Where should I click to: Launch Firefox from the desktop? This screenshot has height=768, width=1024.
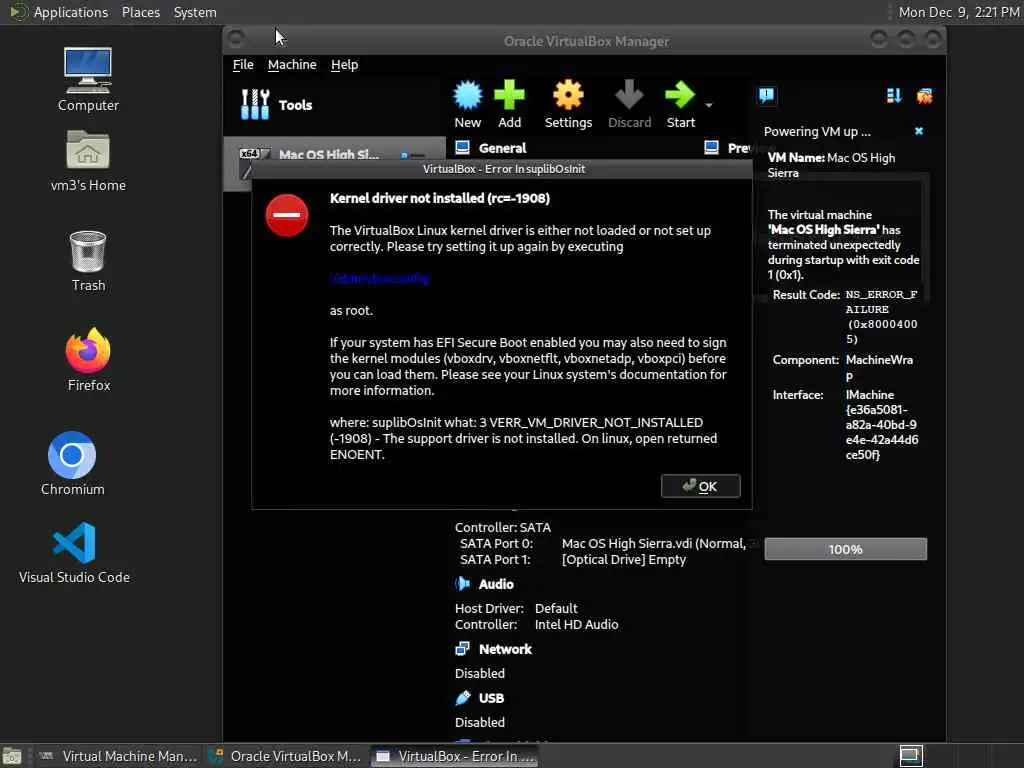click(88, 359)
